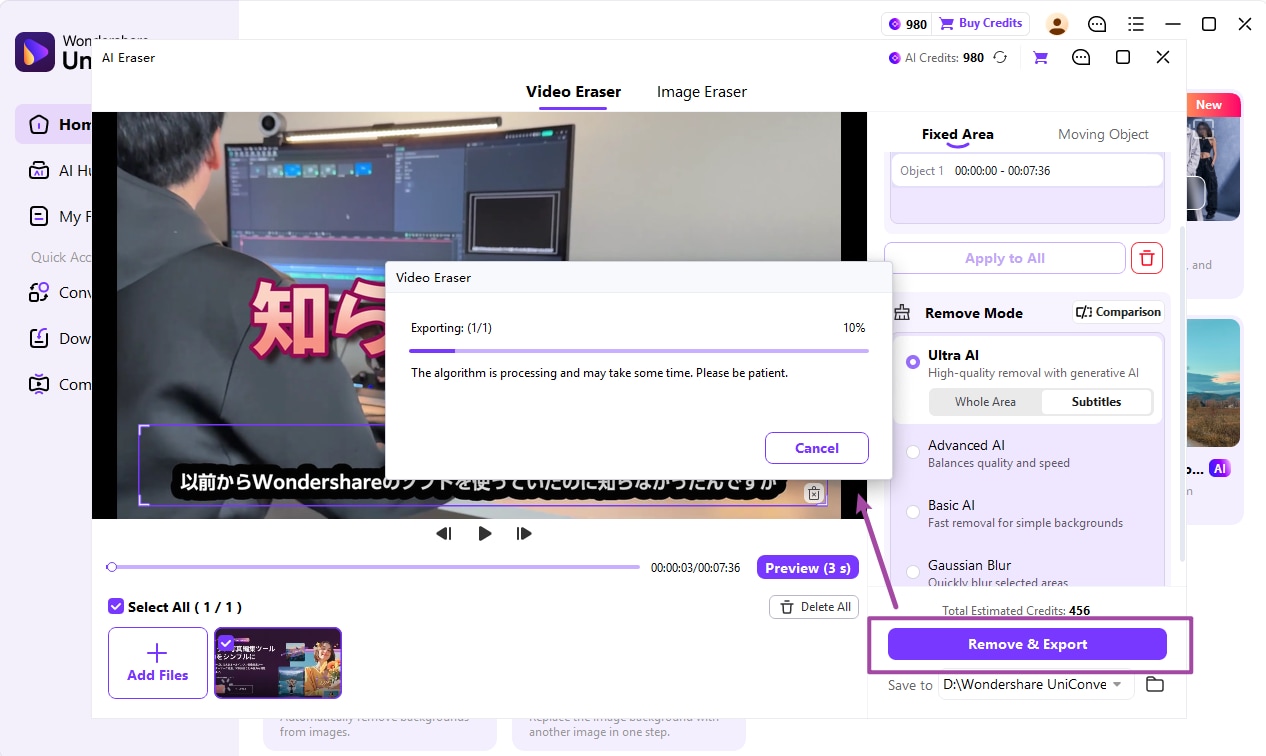Open the main window feedback chat icon
This screenshot has width=1266, height=756.
[1097, 24]
